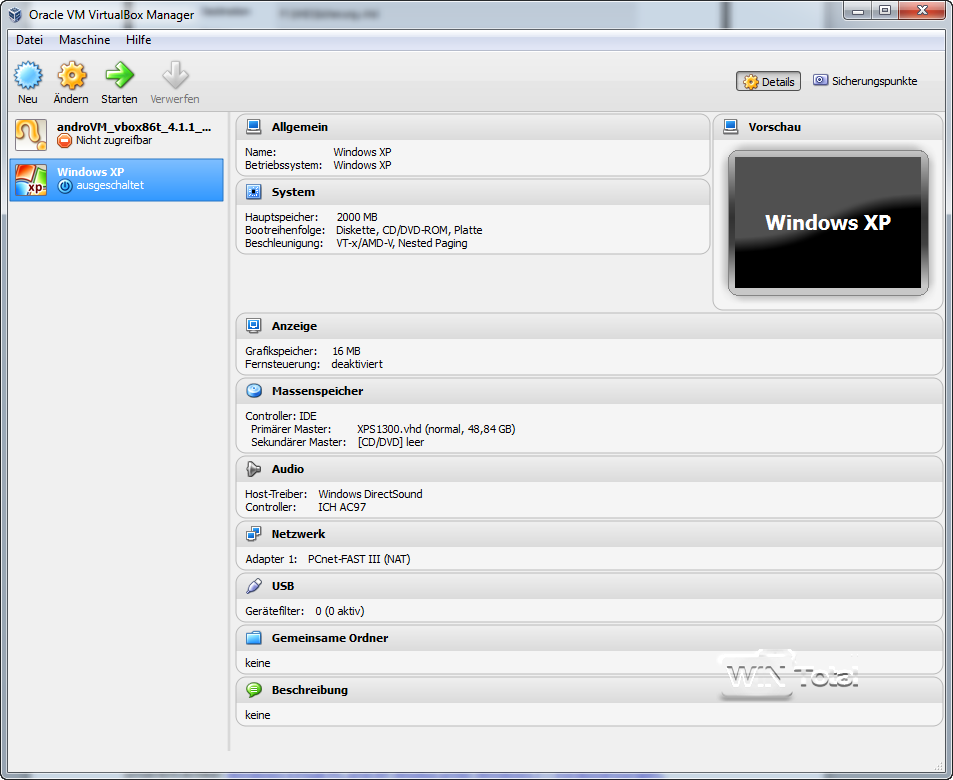Click the 'ausgeschaltet' power status icon

pos(64,186)
